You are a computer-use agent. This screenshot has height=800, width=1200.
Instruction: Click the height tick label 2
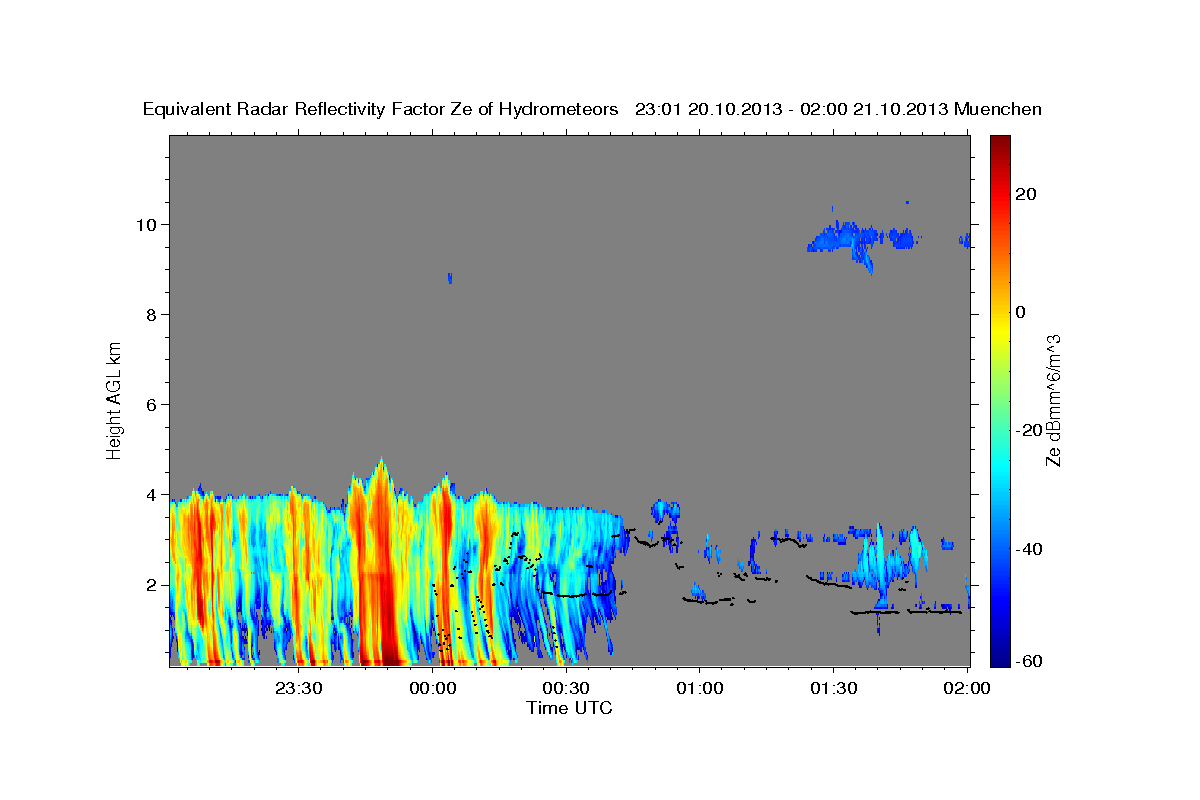click(x=153, y=584)
